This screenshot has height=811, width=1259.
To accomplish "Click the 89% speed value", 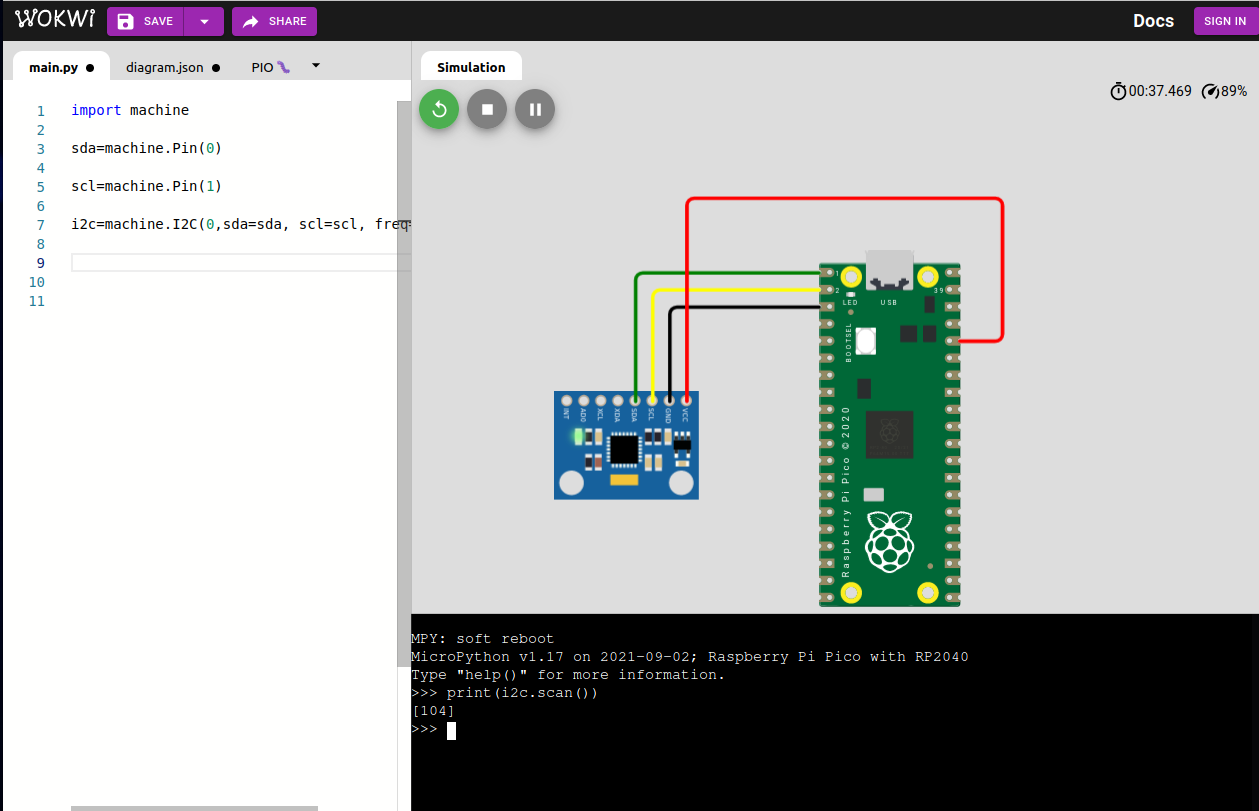I will click(1234, 91).
